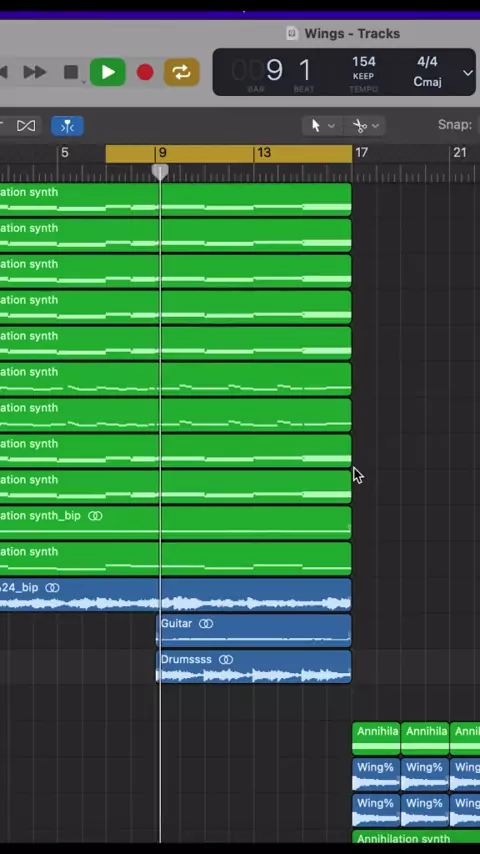Image resolution: width=480 pixels, height=854 pixels.
Task: Click bar 21 in the ruler
Action: 460,152
